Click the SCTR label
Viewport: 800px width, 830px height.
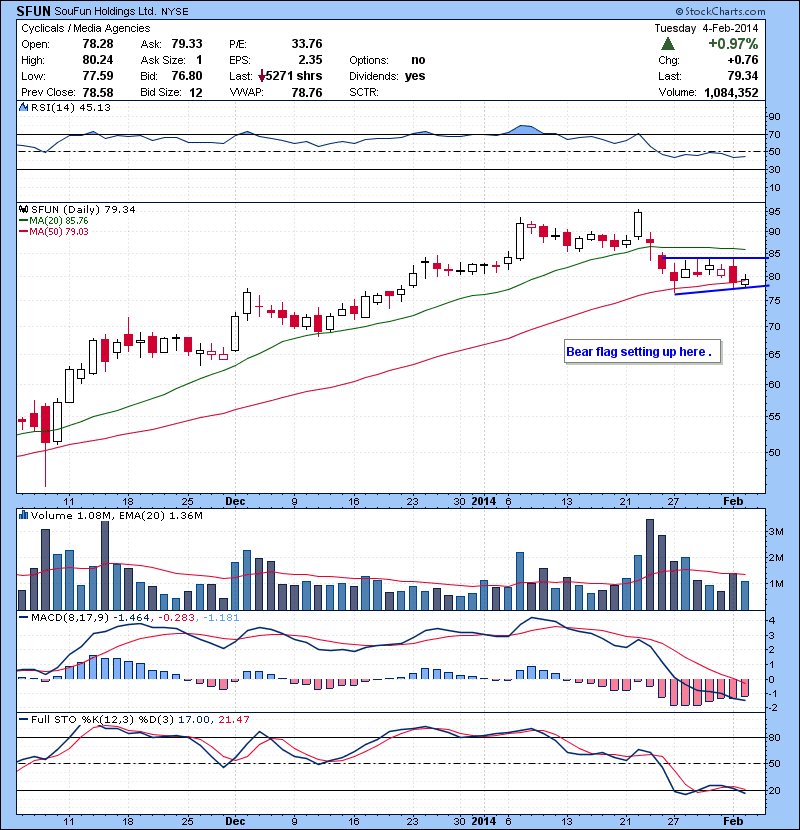(364, 92)
